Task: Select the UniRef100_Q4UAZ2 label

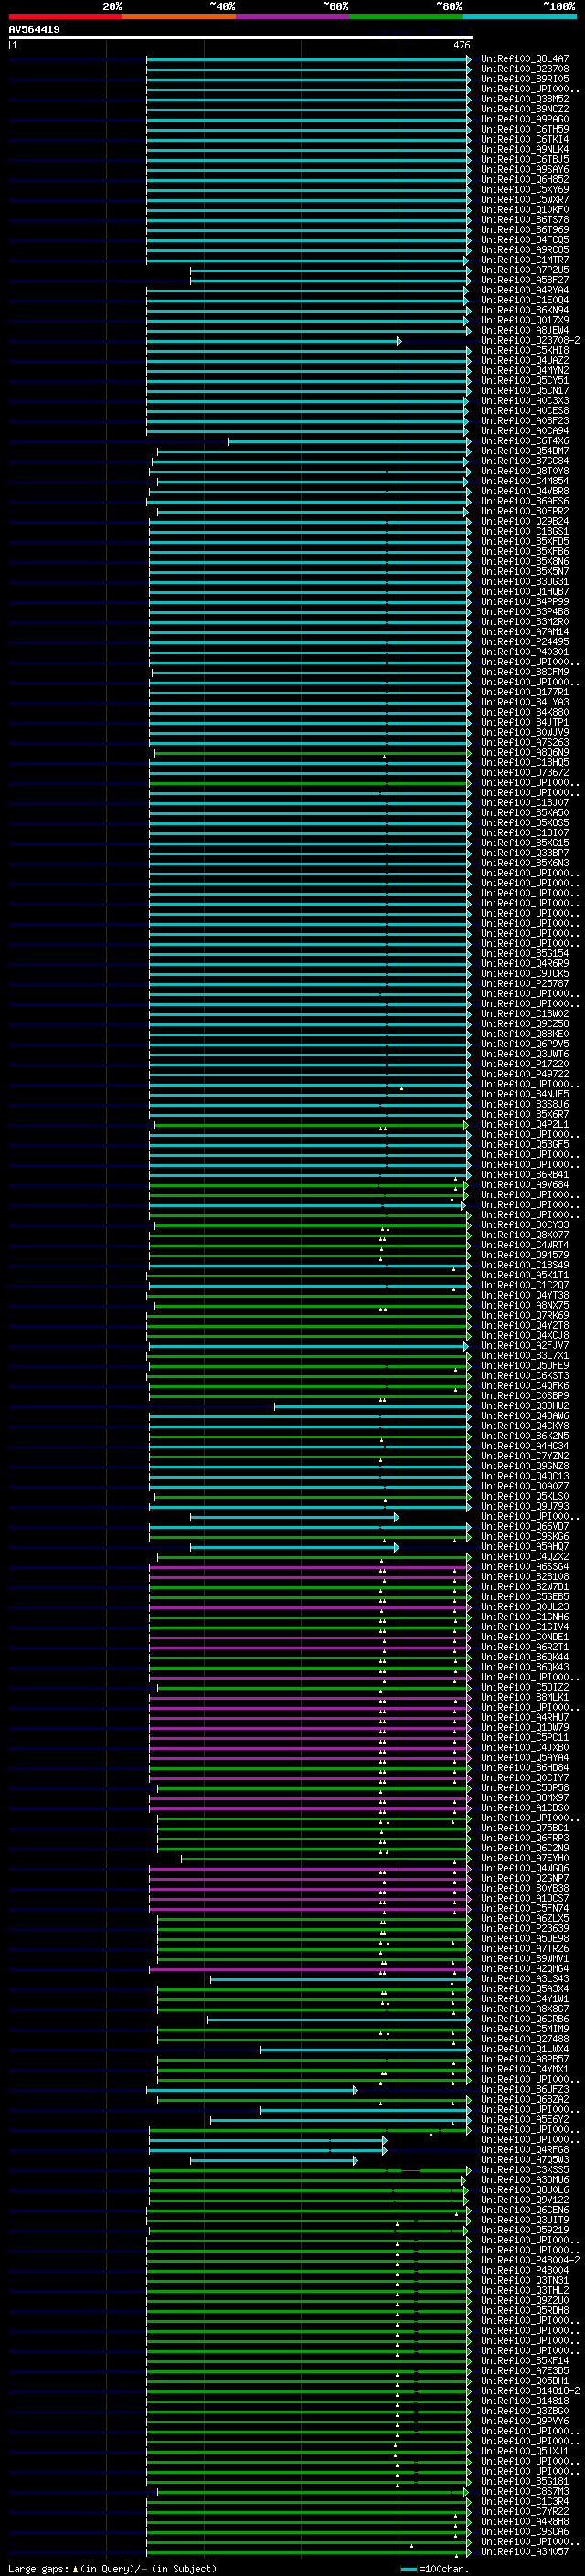Action: [524, 360]
